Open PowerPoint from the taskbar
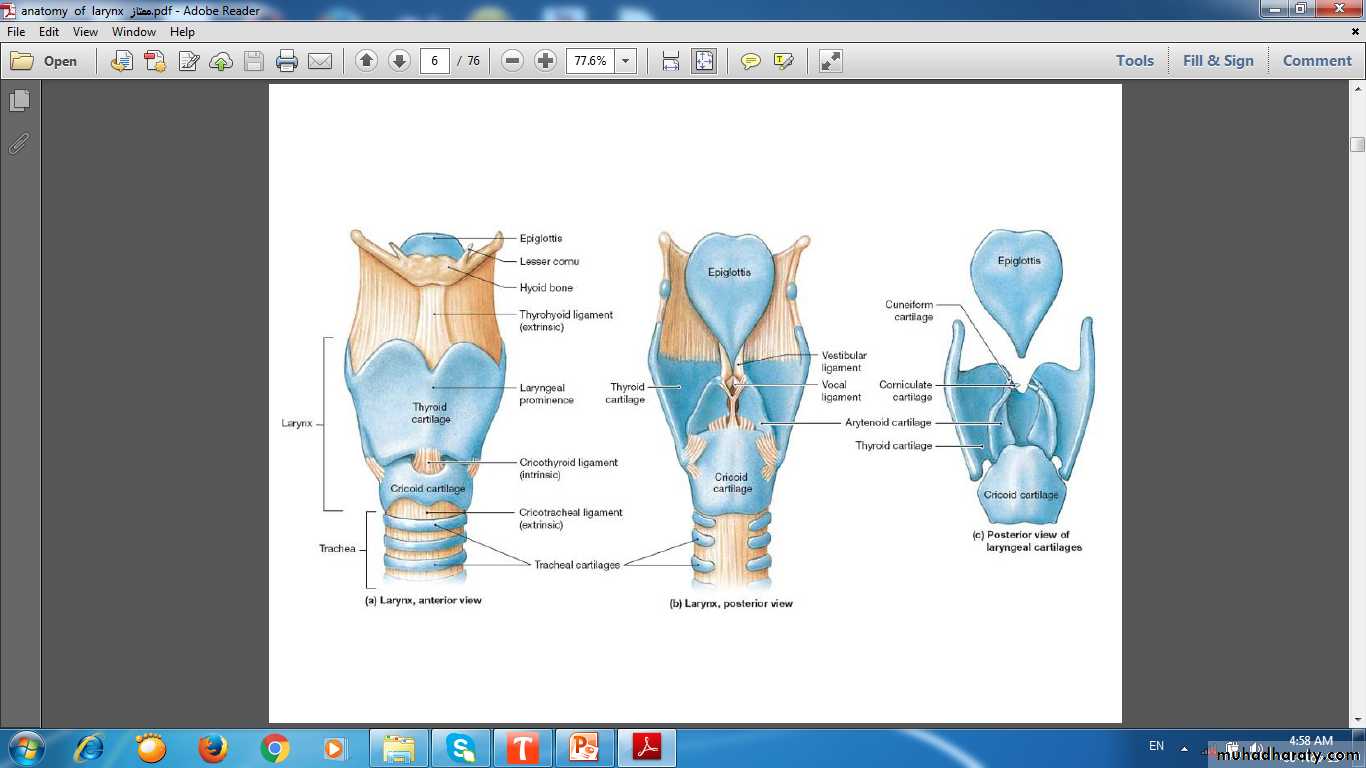Viewport: 1366px width, 768px height. [584, 747]
